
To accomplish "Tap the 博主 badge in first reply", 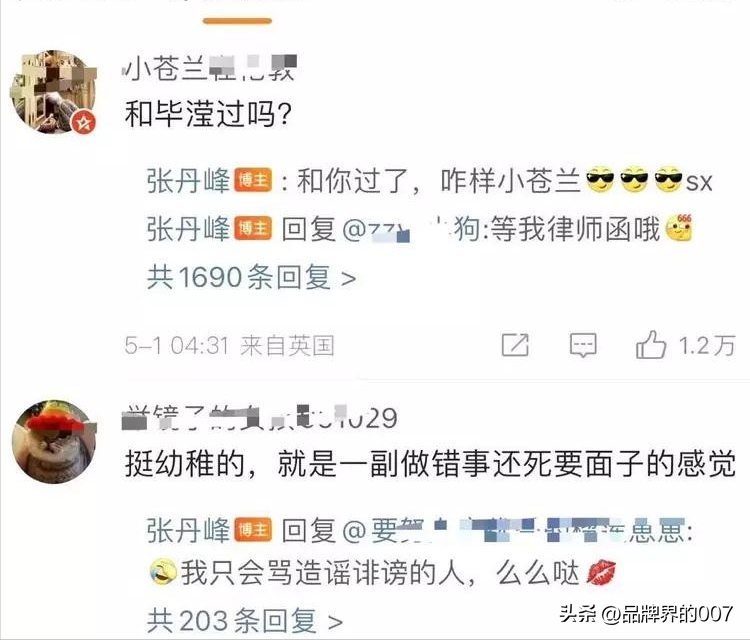I will point(253,181).
